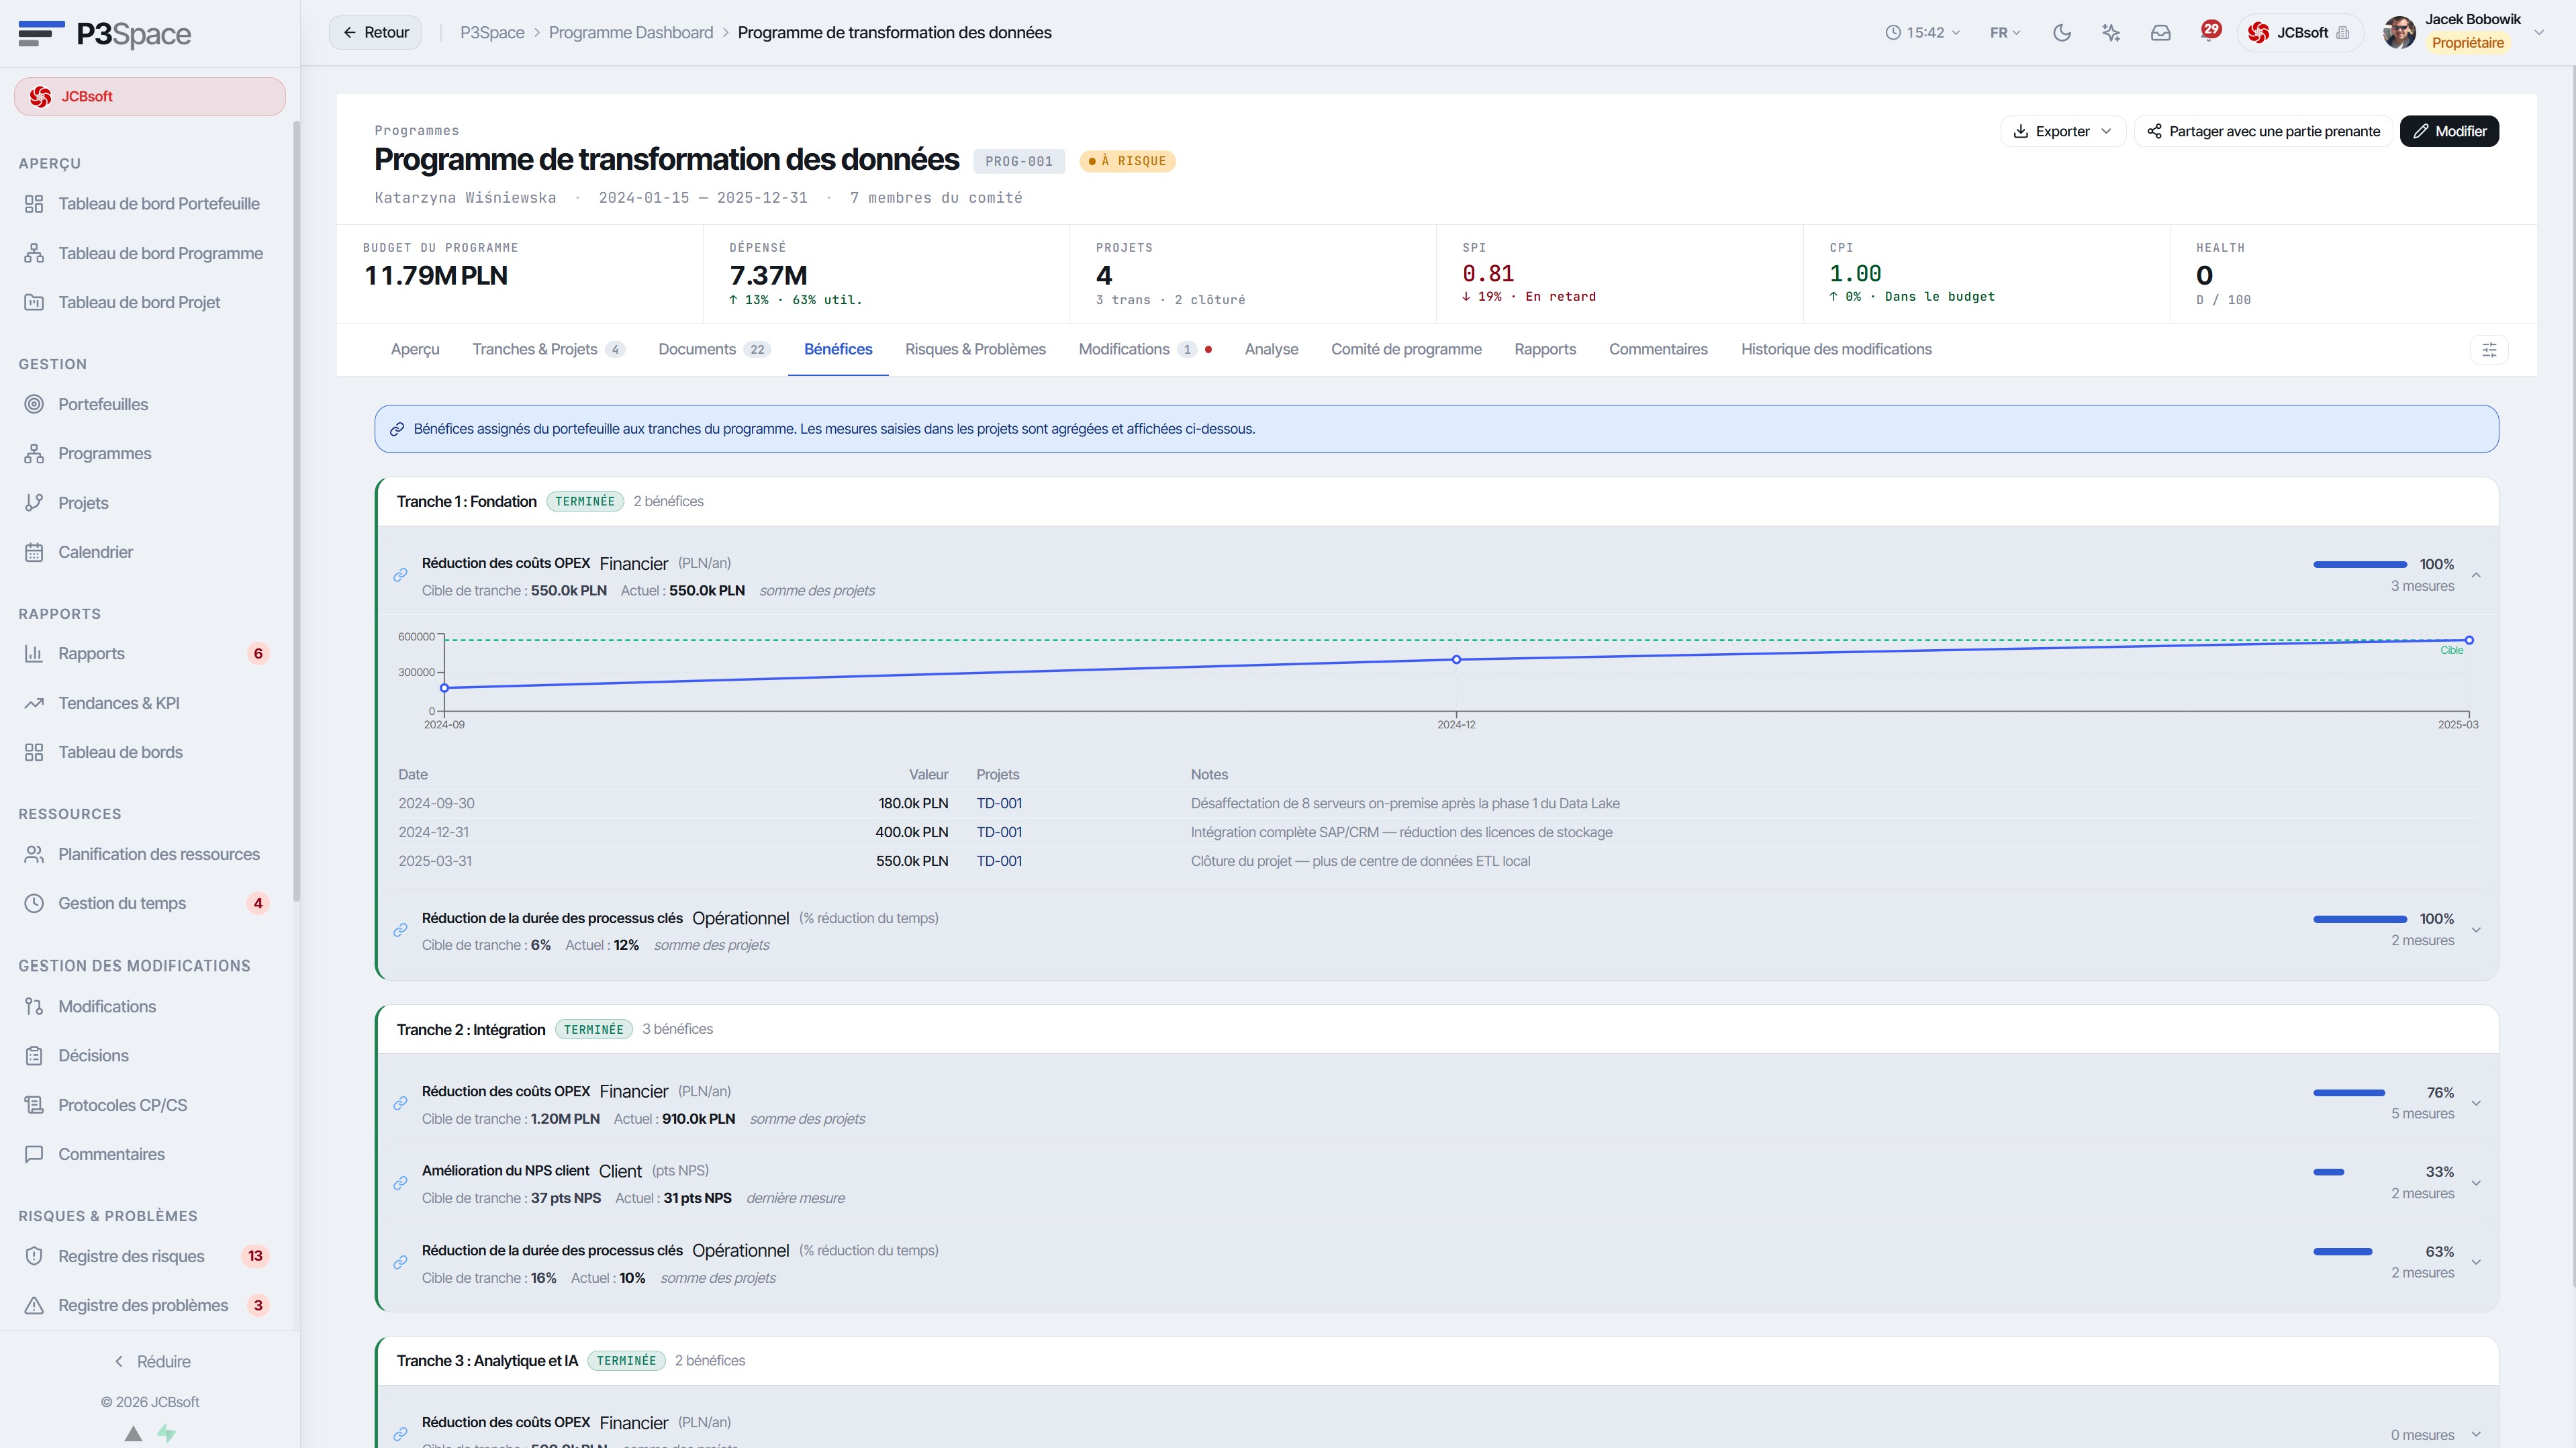Toggle dark mode moon icon
This screenshot has height=1448, width=2576.
click(2061, 33)
